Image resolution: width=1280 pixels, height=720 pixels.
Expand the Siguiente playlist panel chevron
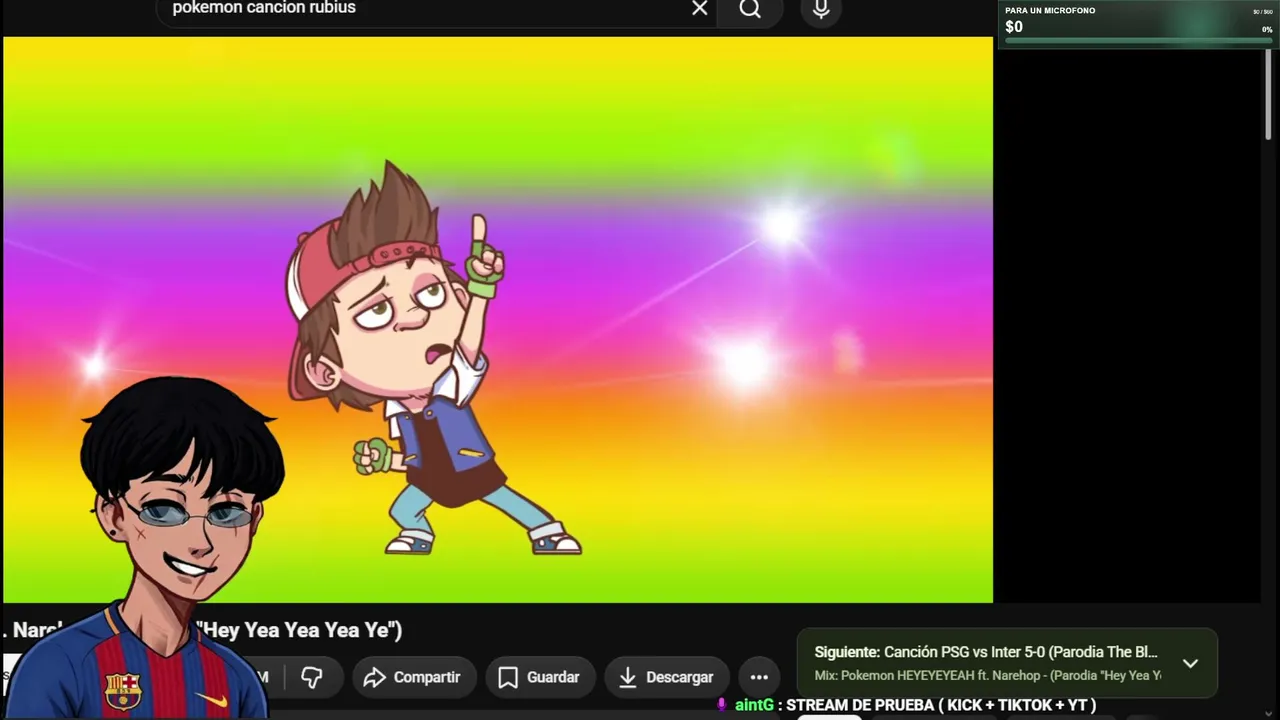pos(1190,663)
